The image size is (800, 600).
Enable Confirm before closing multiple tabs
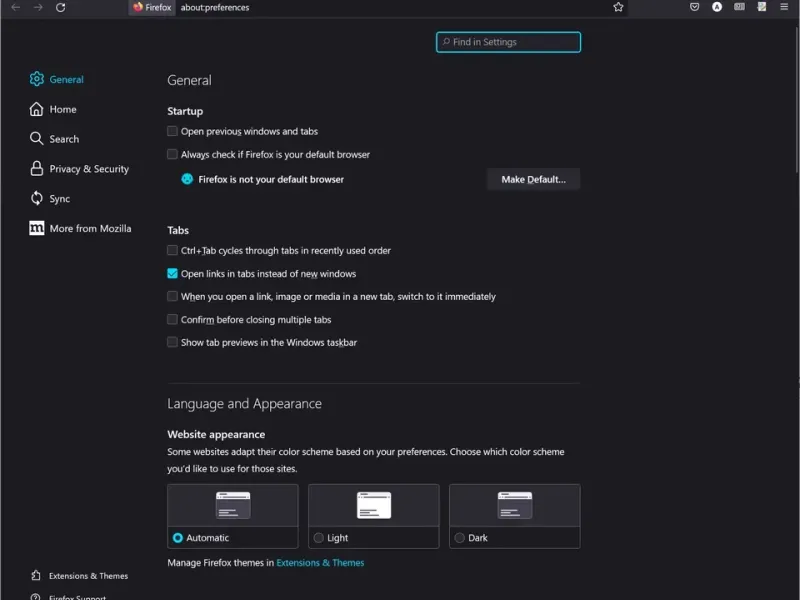point(173,320)
